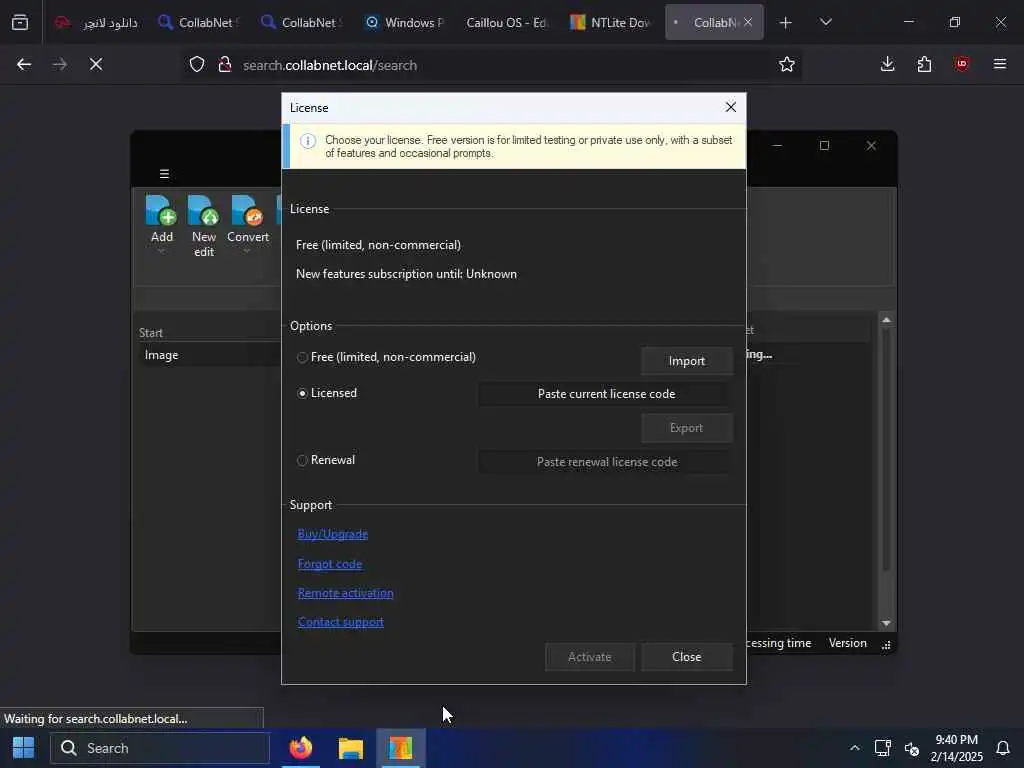
Task: Click the New edit icon in NTLite
Action: pyautogui.click(x=203, y=210)
